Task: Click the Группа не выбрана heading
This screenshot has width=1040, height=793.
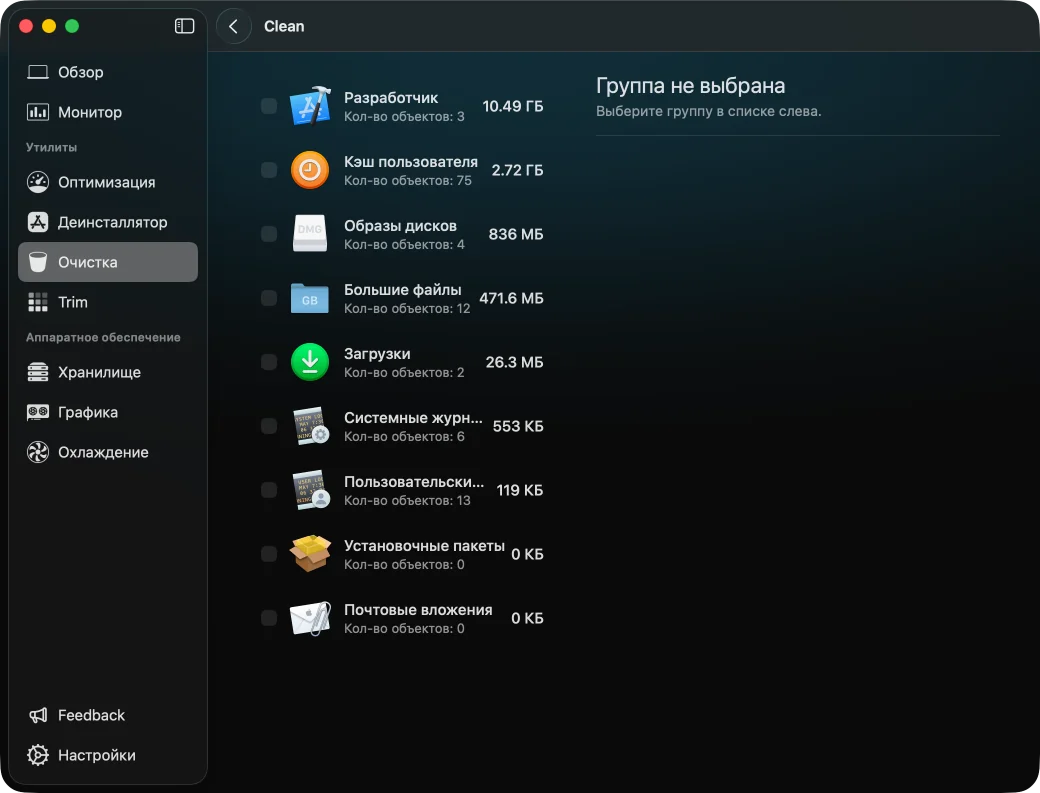Action: 690,86
